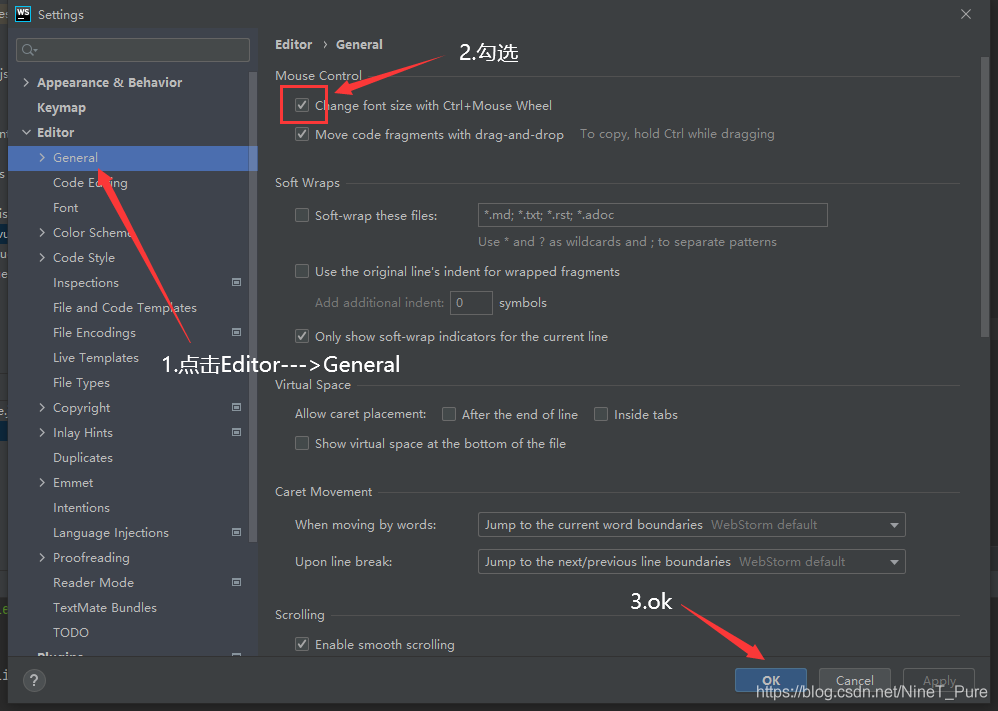Image resolution: width=998 pixels, height=711 pixels.
Task: Expand Code Style node
Action: coord(42,257)
